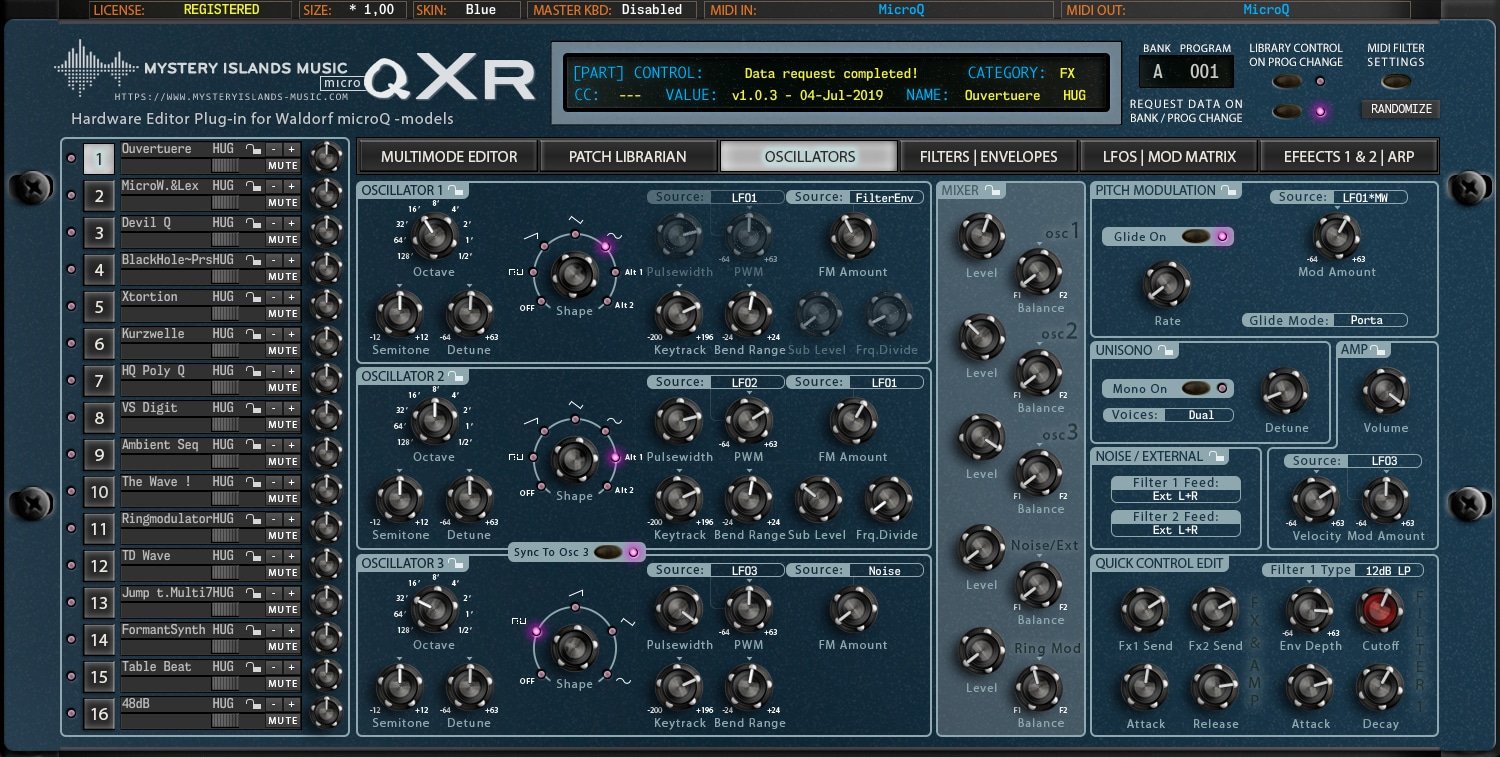Mute the VS Digit part

283,425
